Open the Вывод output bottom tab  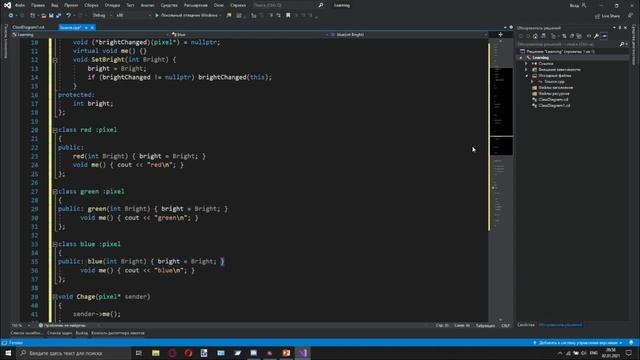(82, 333)
